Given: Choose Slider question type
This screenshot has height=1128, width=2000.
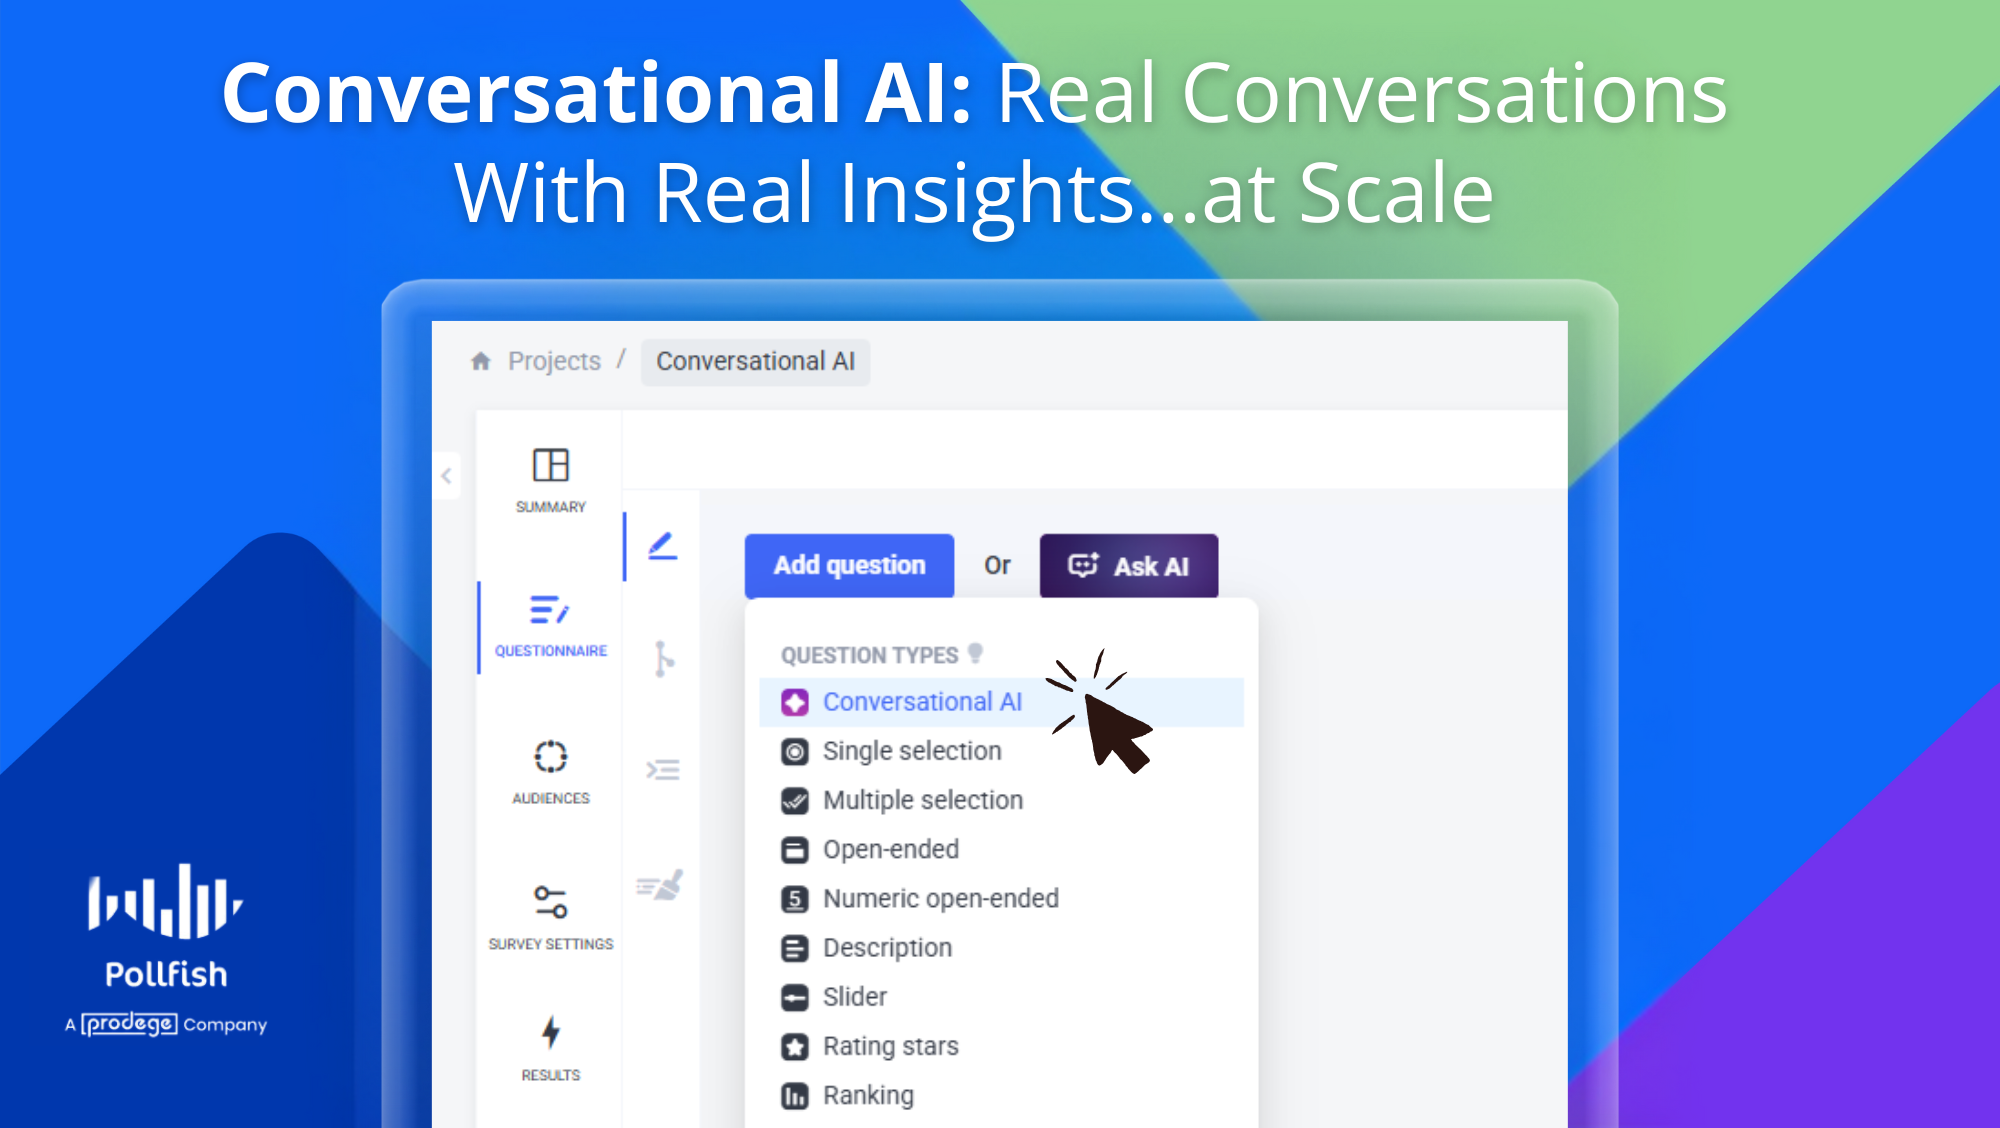Looking at the screenshot, I should click(1001, 996).
